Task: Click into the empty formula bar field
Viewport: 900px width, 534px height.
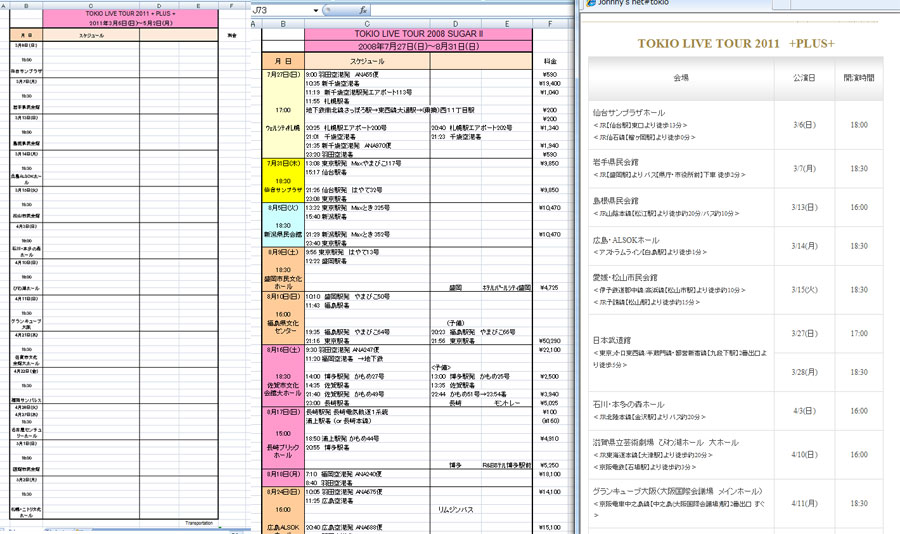Action: pyautogui.click(x=472, y=10)
